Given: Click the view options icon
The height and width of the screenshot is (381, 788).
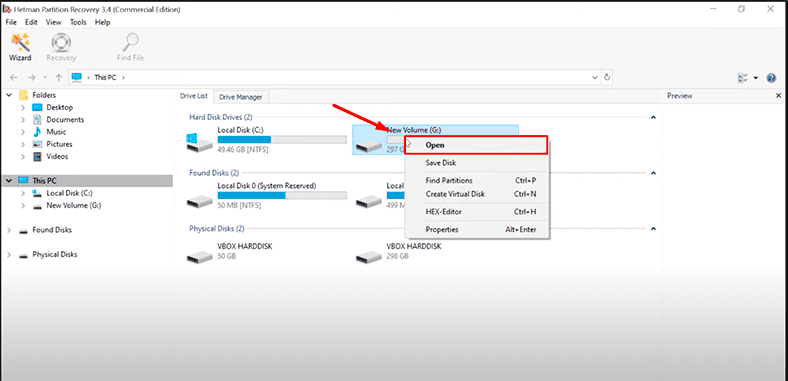Looking at the screenshot, I should click(742, 78).
